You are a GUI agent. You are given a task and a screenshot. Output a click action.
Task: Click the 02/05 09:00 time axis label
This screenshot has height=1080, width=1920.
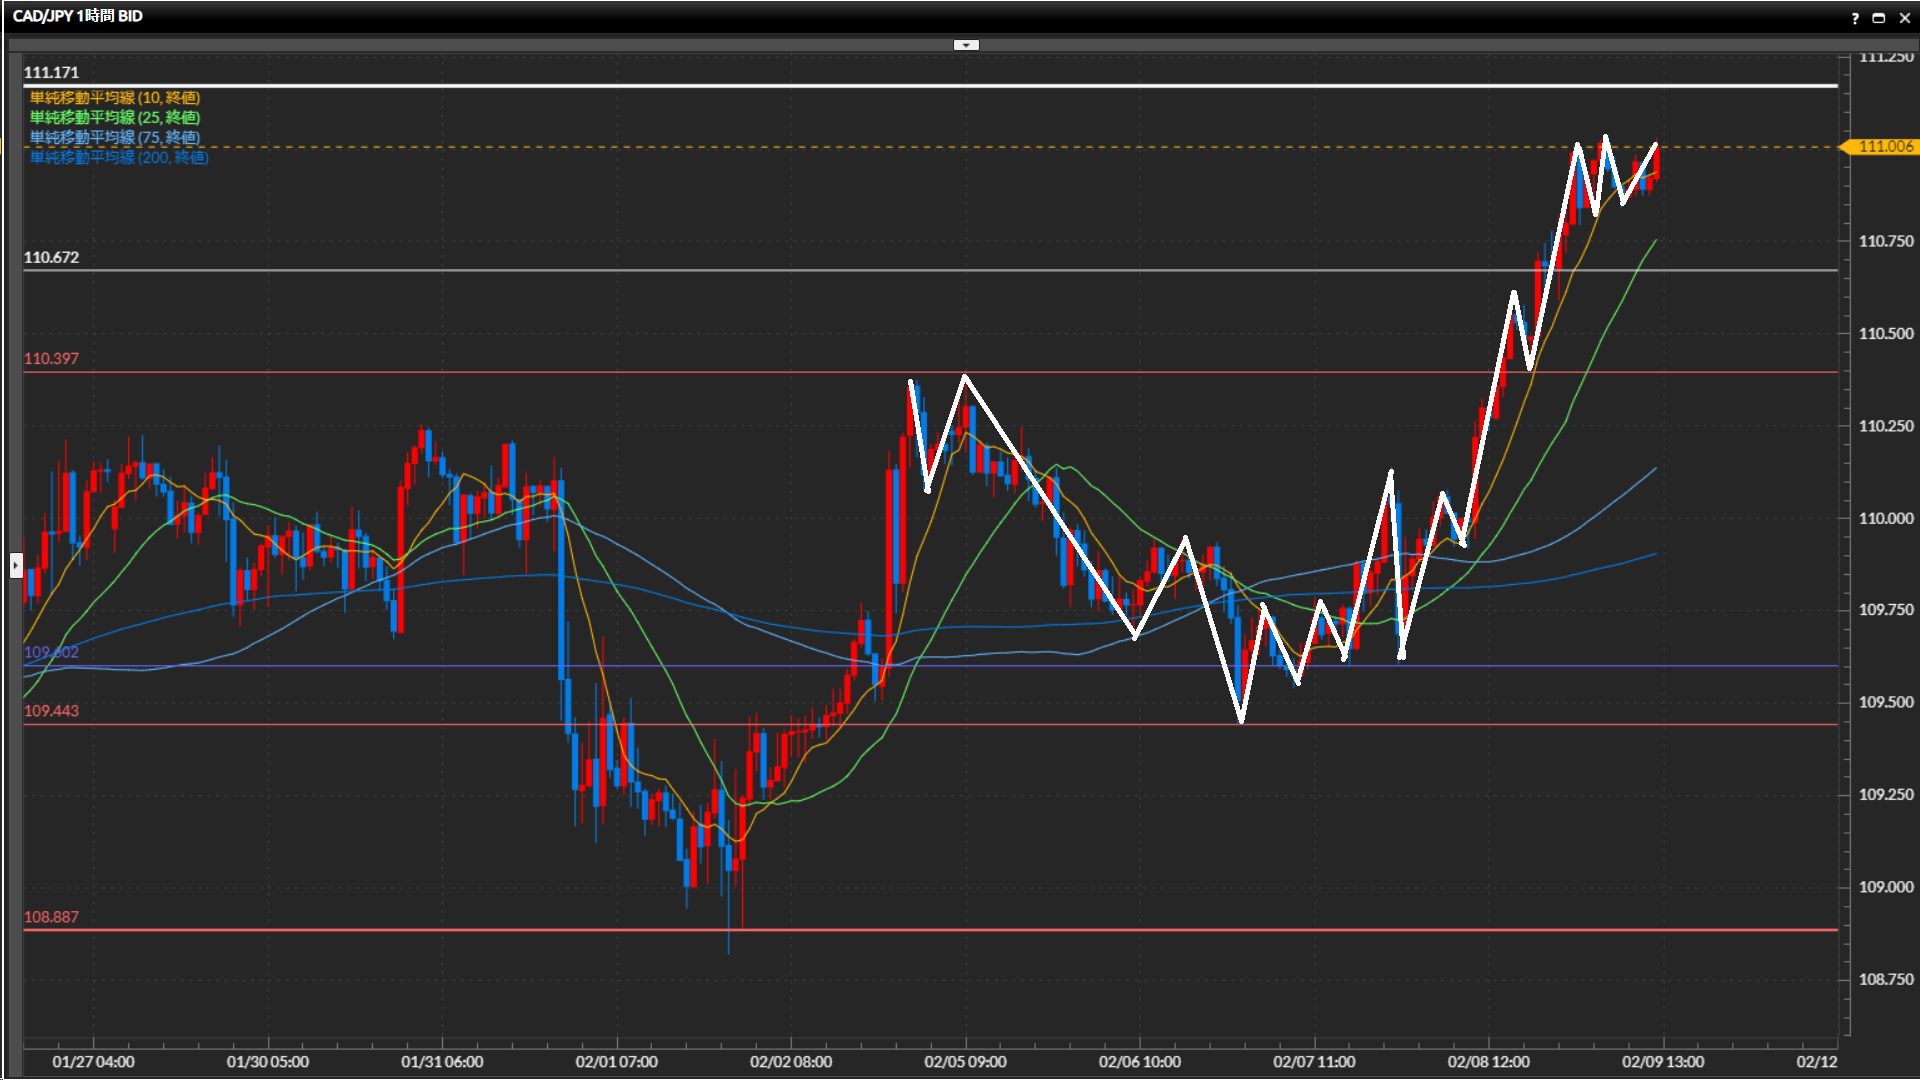click(965, 1062)
